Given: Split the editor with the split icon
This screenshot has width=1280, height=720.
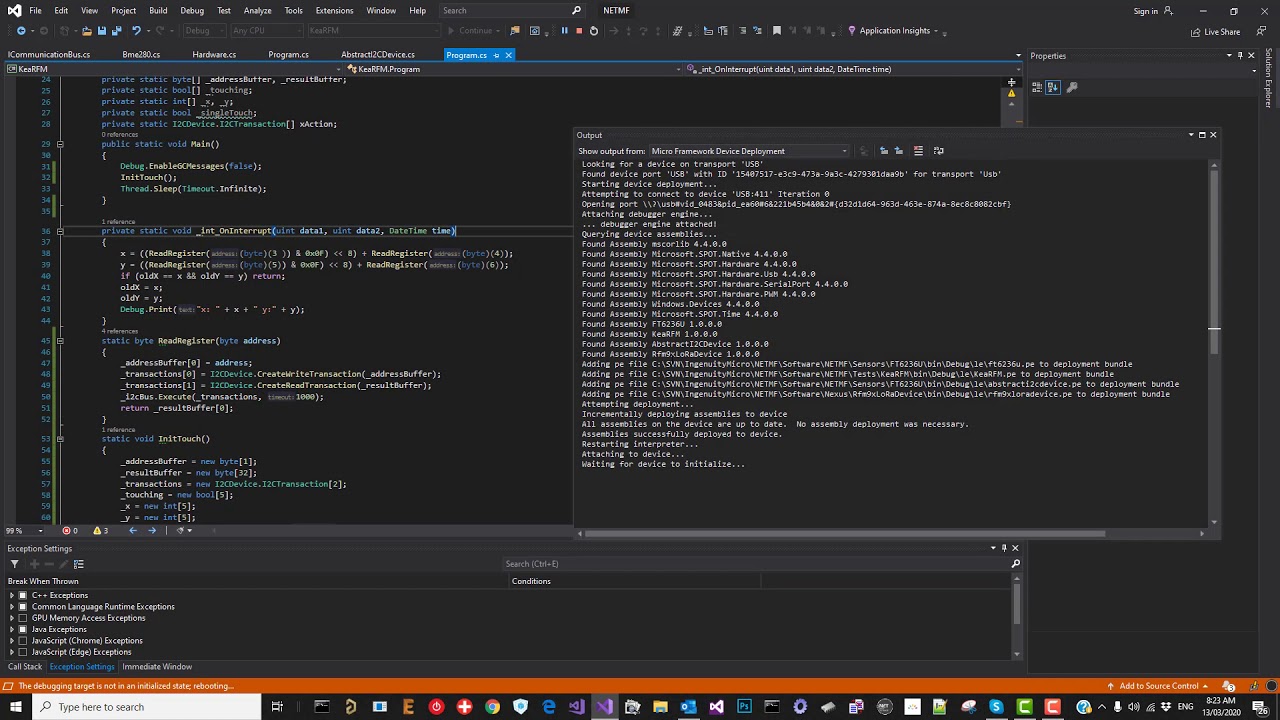Looking at the screenshot, I should pyautogui.click(x=1012, y=82).
